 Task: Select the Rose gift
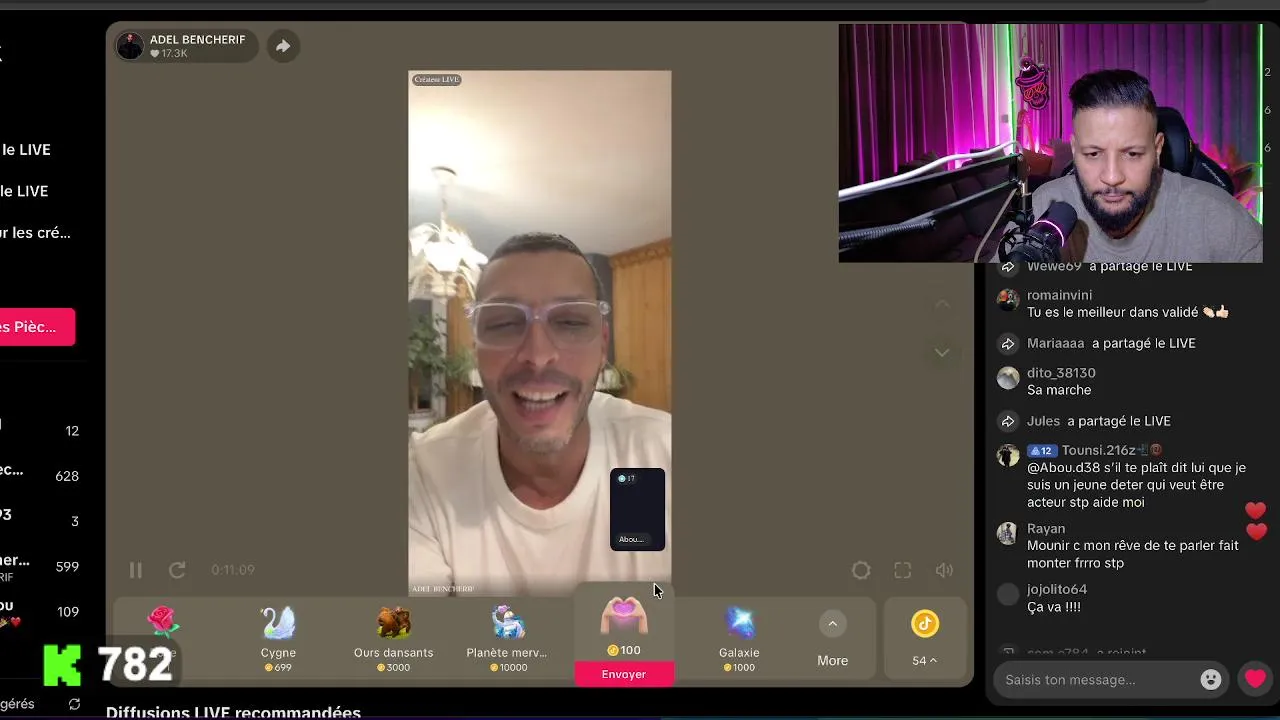point(162,636)
